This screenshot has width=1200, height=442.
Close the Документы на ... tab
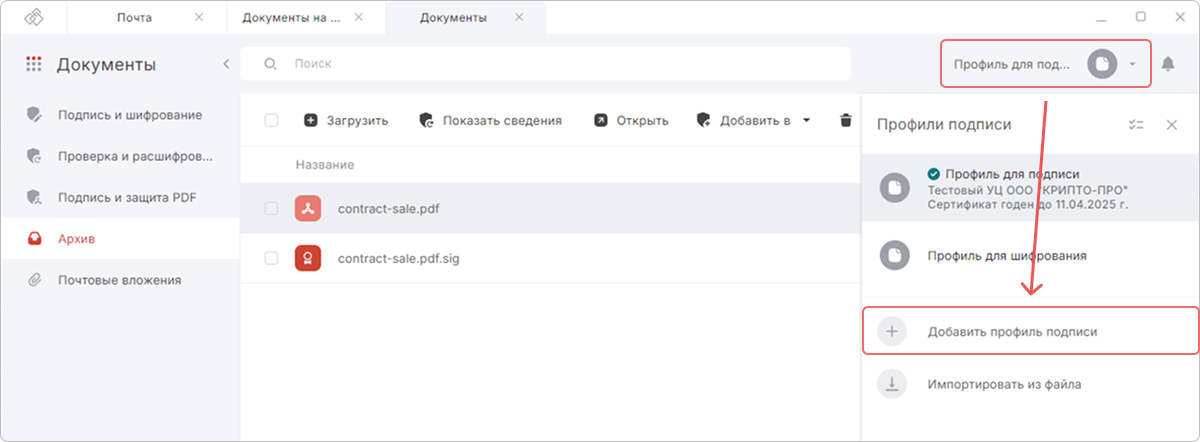358,17
